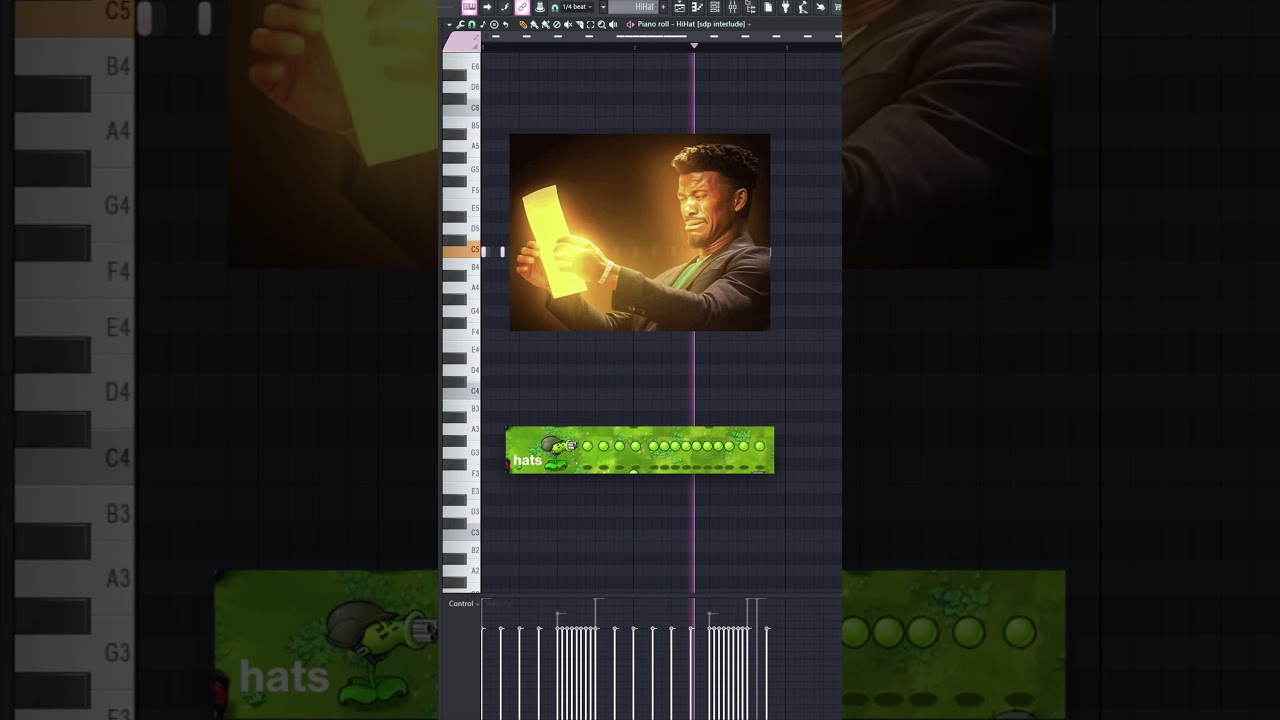Image resolution: width=1280 pixels, height=720 pixels.
Task: Click the stamp tool in main toolbar
Action: (x=540, y=7)
